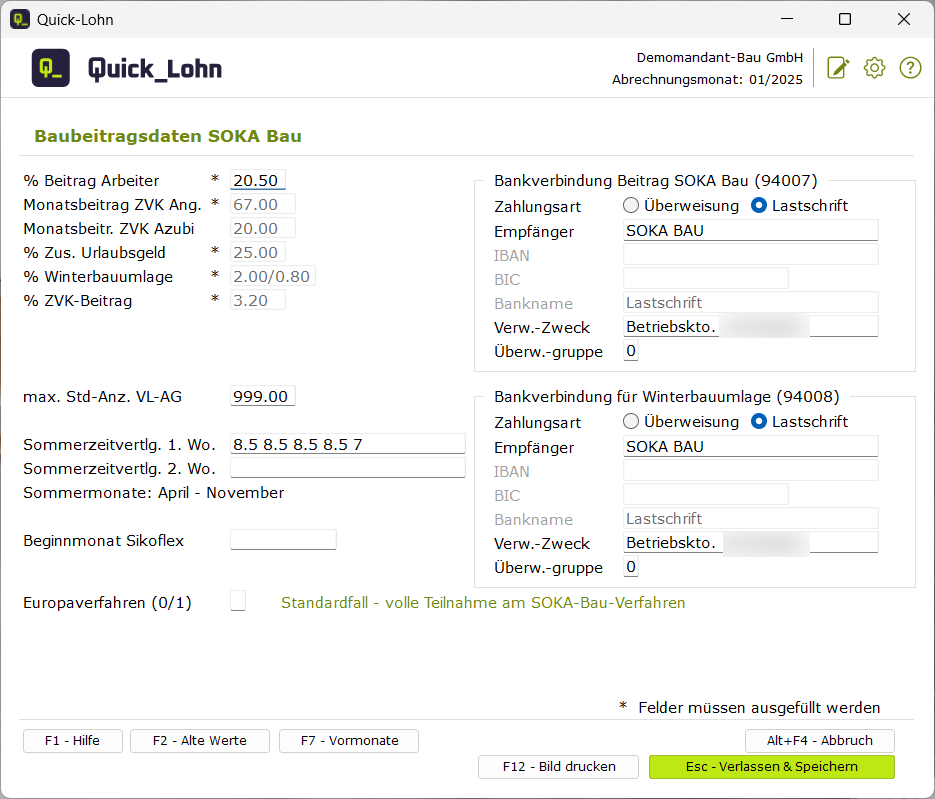Viewport: 935px width, 799px height.
Task: Click the Monatsbeitrag ZVK Ang. field
Action: (x=262, y=204)
